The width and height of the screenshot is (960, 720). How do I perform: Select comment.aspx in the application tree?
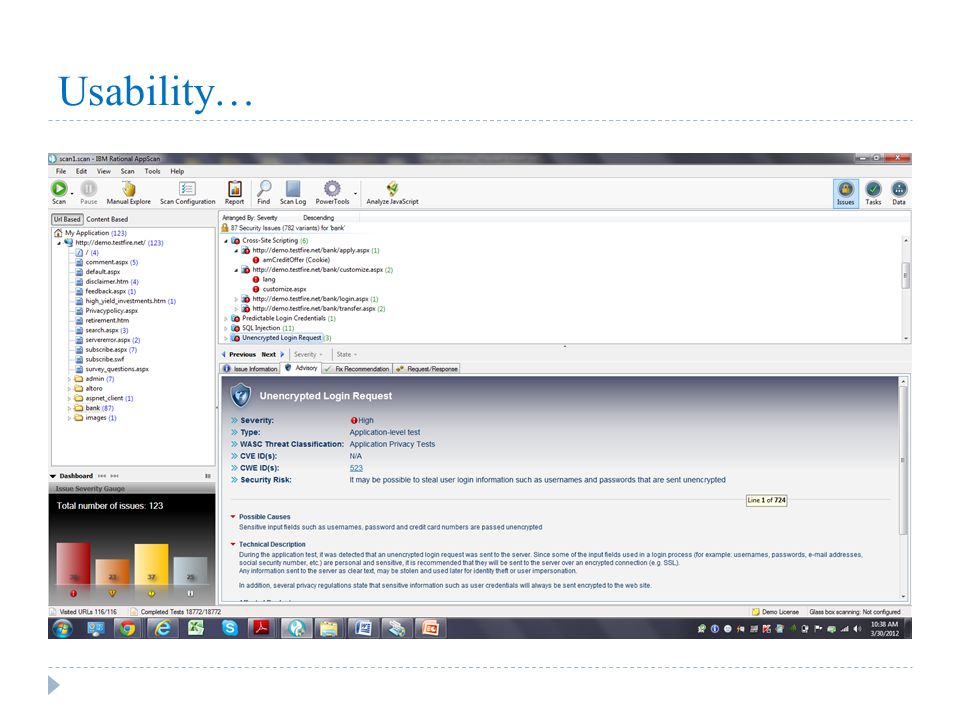[107, 263]
